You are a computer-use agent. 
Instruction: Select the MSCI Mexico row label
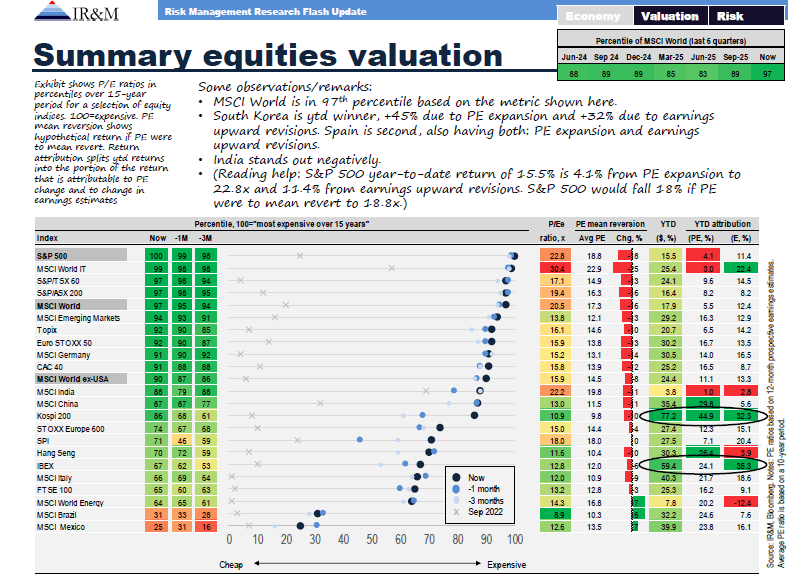pos(61,527)
